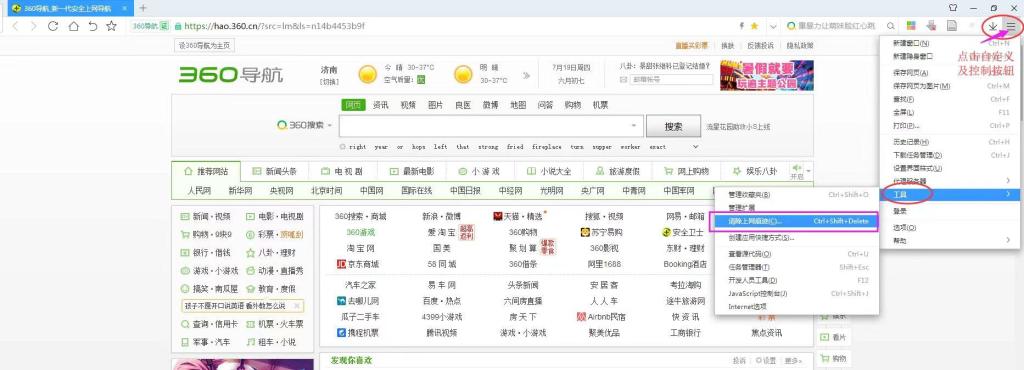Reload the page with refresh icon
Viewport: 1024px width, 370px height.
click(53, 26)
